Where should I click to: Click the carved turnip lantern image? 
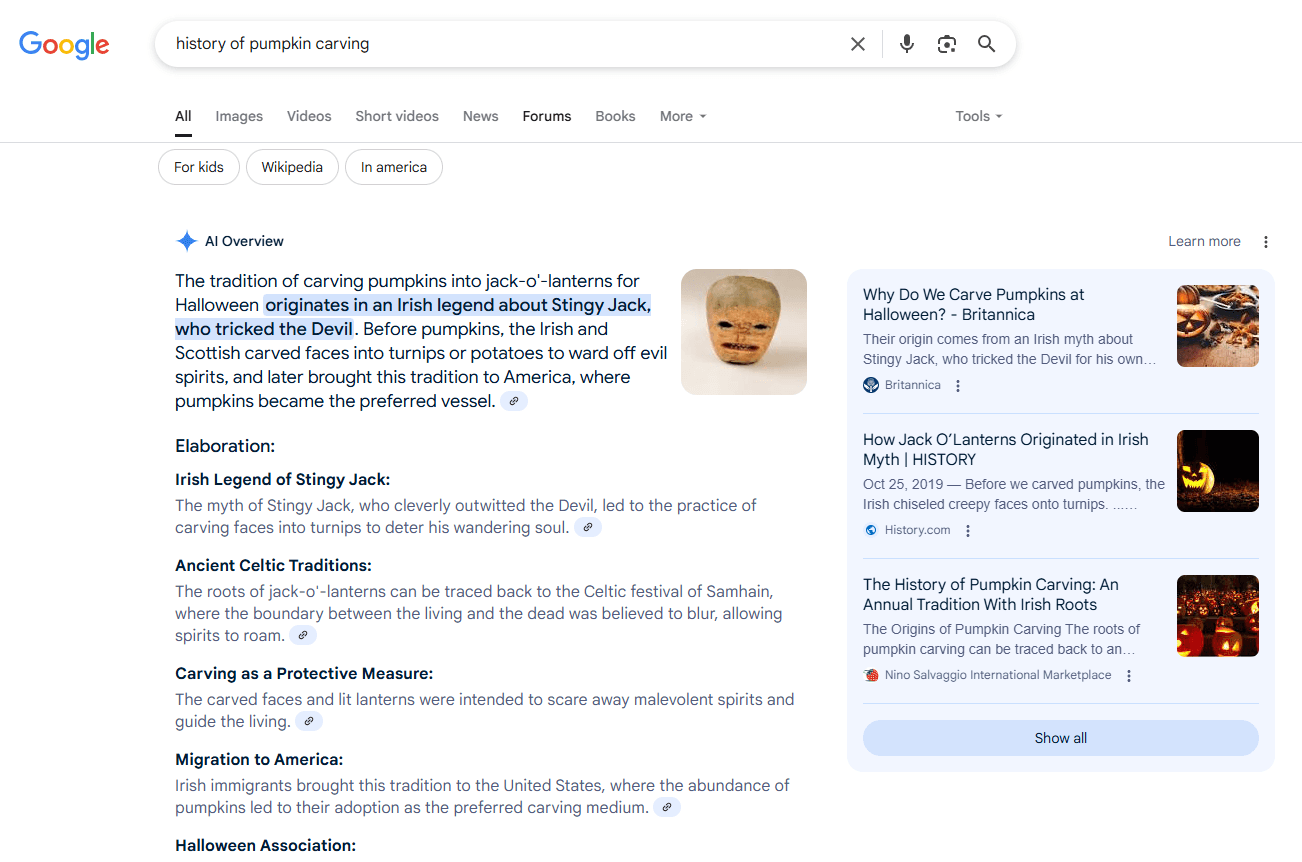744,332
